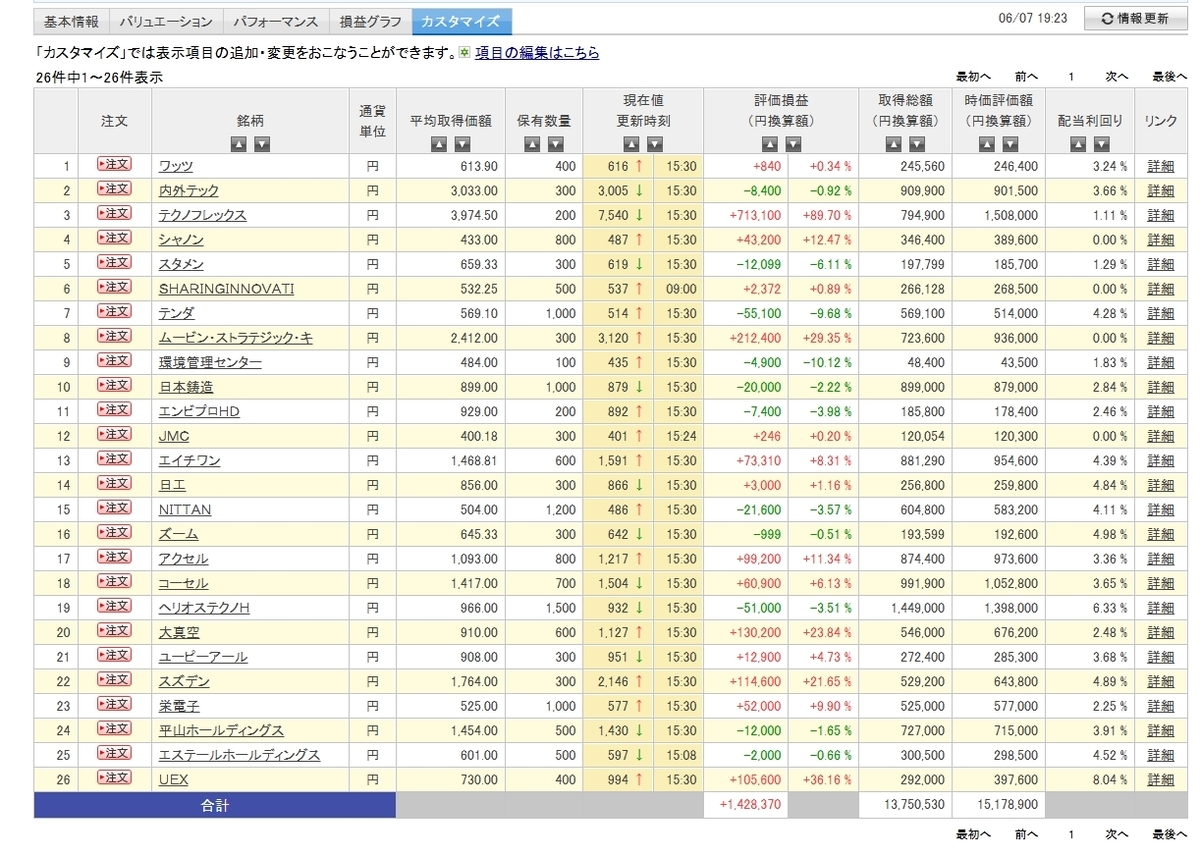Switch to 損益グラフ tab

[371, 21]
